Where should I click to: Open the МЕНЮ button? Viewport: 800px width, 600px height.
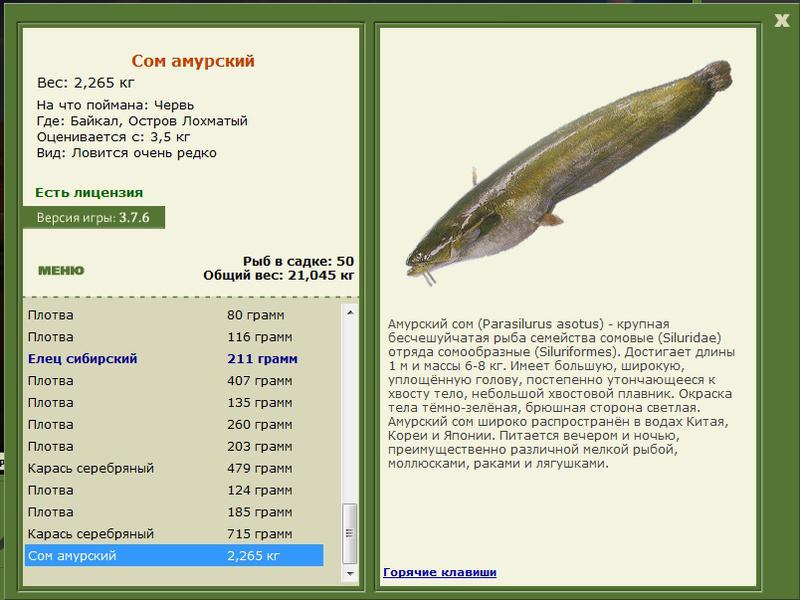[61, 270]
